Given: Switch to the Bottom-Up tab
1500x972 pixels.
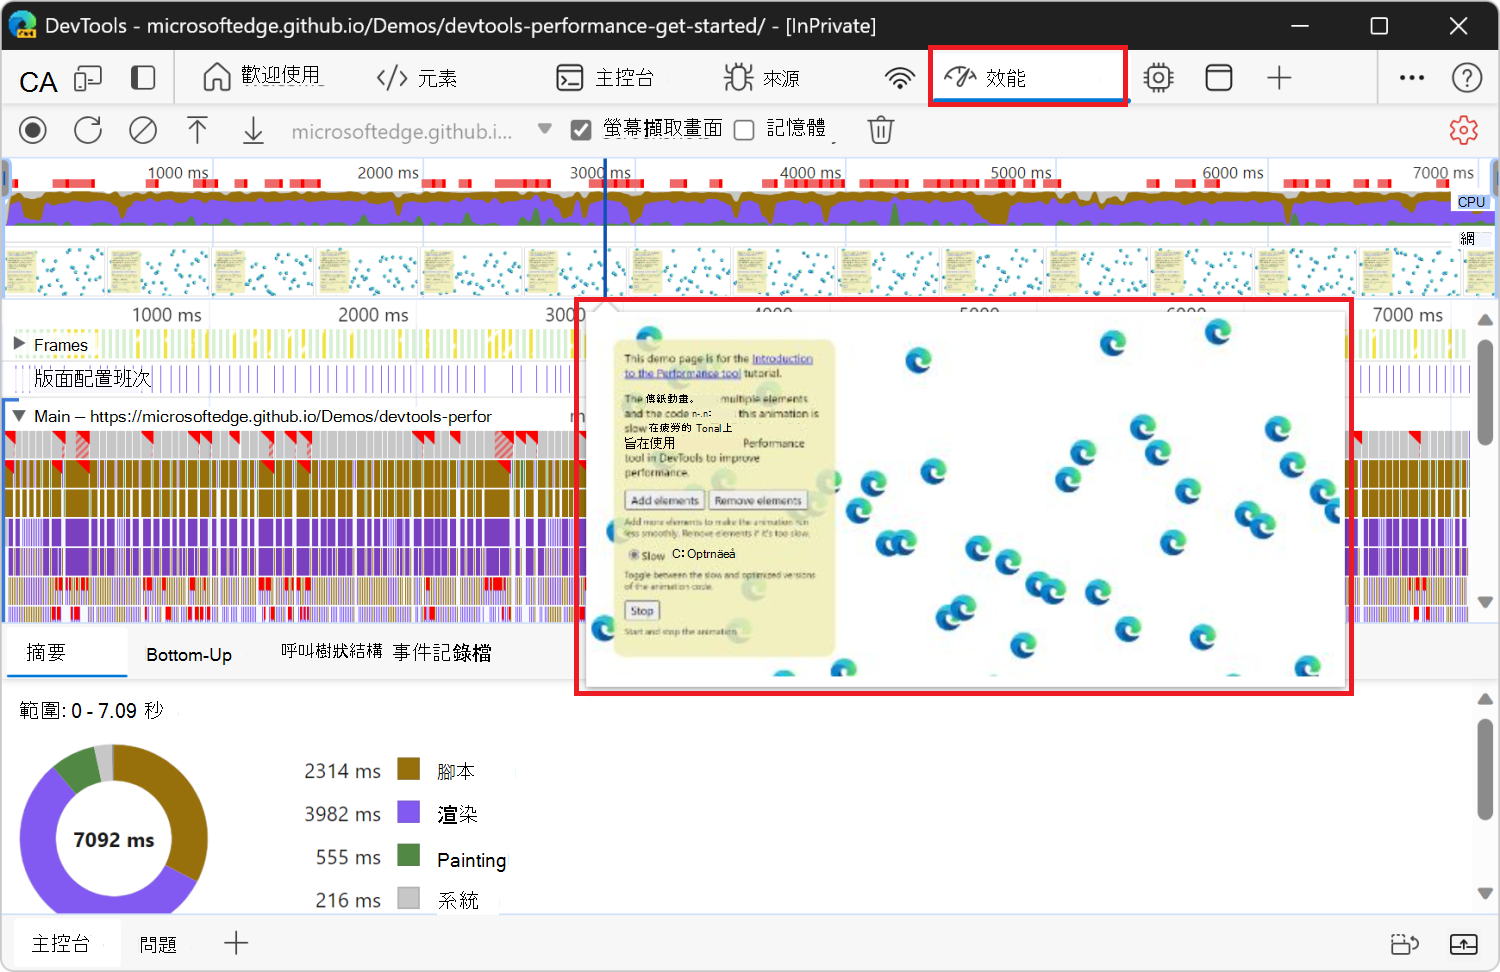Looking at the screenshot, I should (189, 654).
